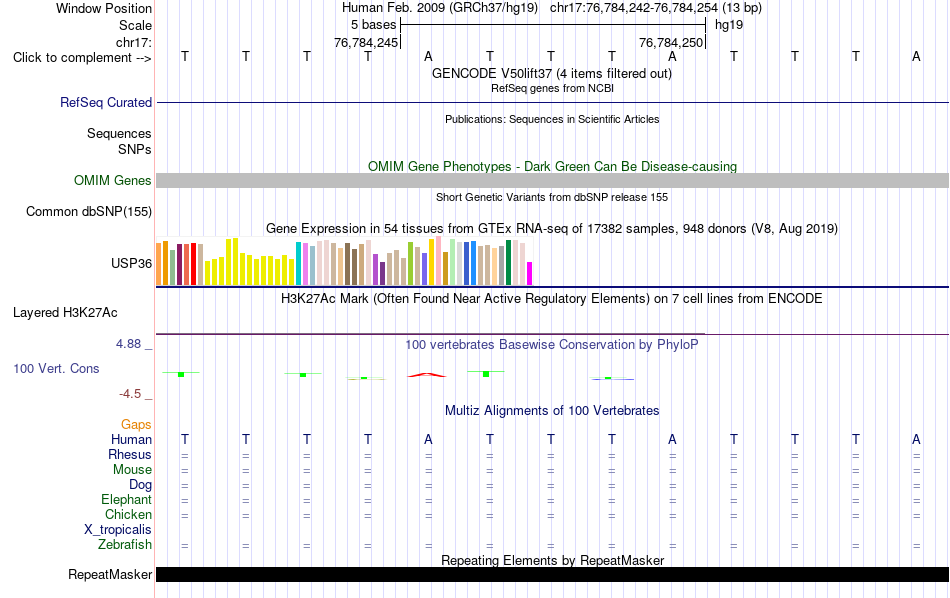Viewport: 950px width, 598px height.
Task: Select the Zebrafish alignment row label
Action: (125, 545)
